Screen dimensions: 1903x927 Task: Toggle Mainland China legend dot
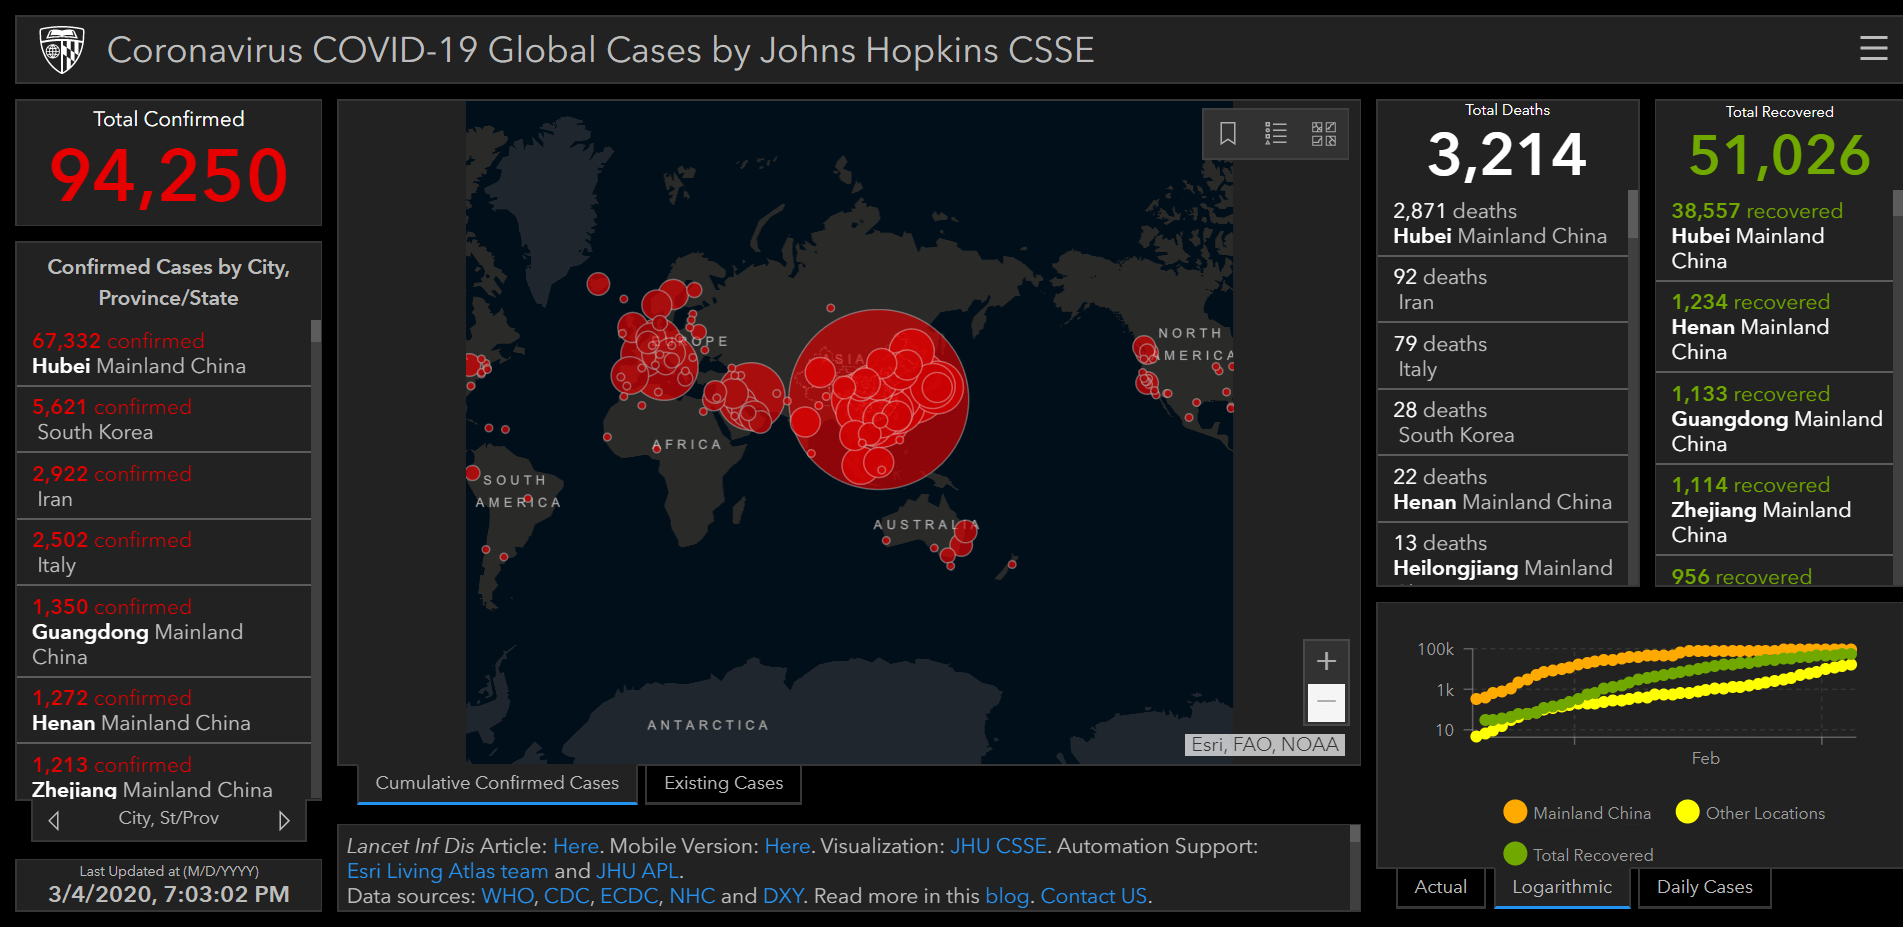click(x=1515, y=812)
